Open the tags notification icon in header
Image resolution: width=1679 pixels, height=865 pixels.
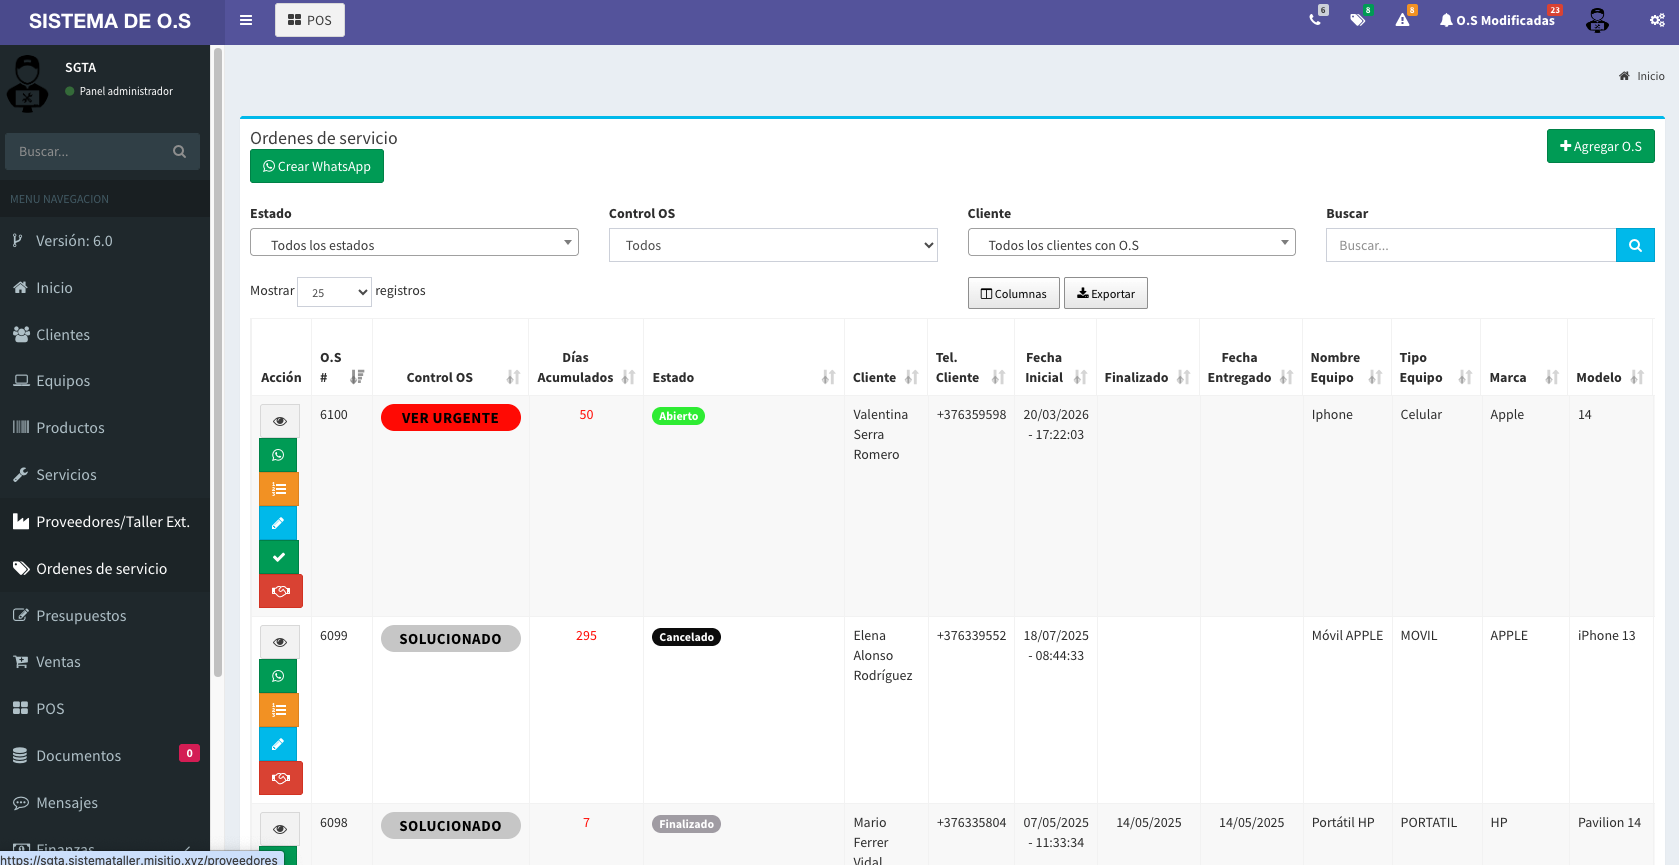(1358, 19)
